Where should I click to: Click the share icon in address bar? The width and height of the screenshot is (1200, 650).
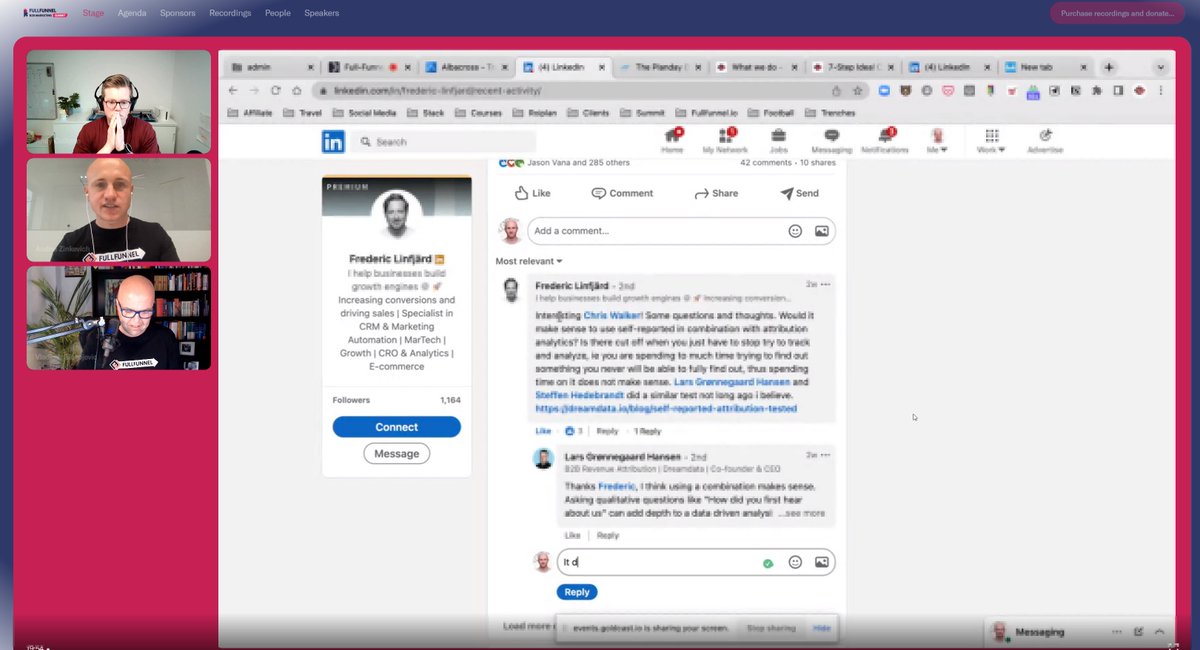pyautogui.click(x=836, y=90)
